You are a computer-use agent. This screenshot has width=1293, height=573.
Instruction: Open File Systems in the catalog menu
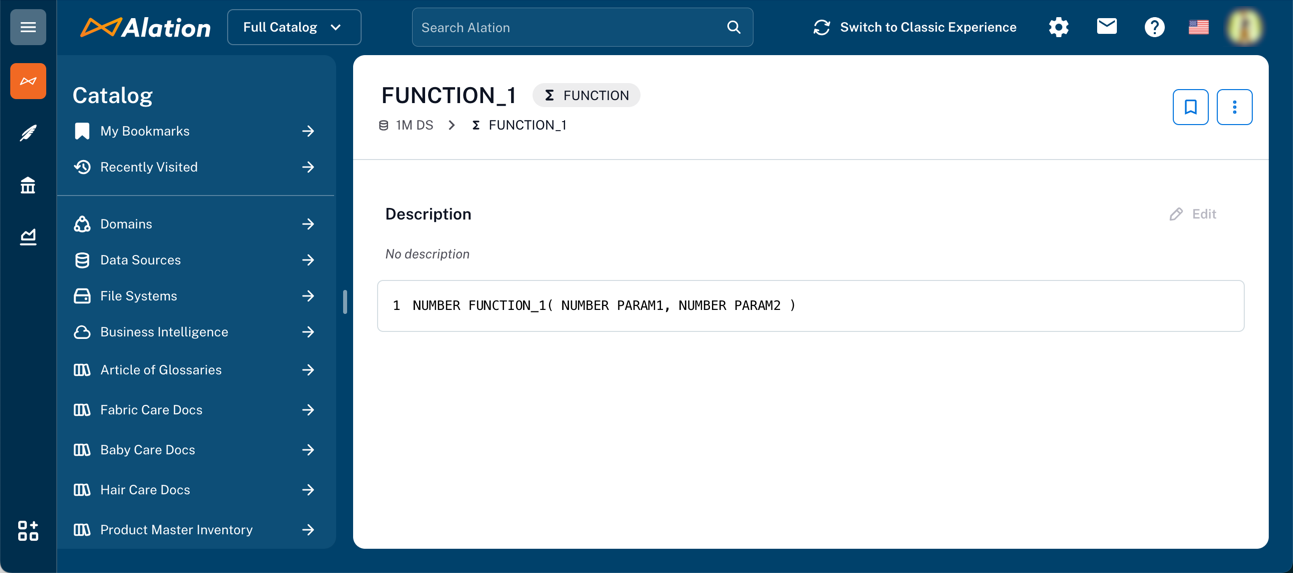[138, 296]
